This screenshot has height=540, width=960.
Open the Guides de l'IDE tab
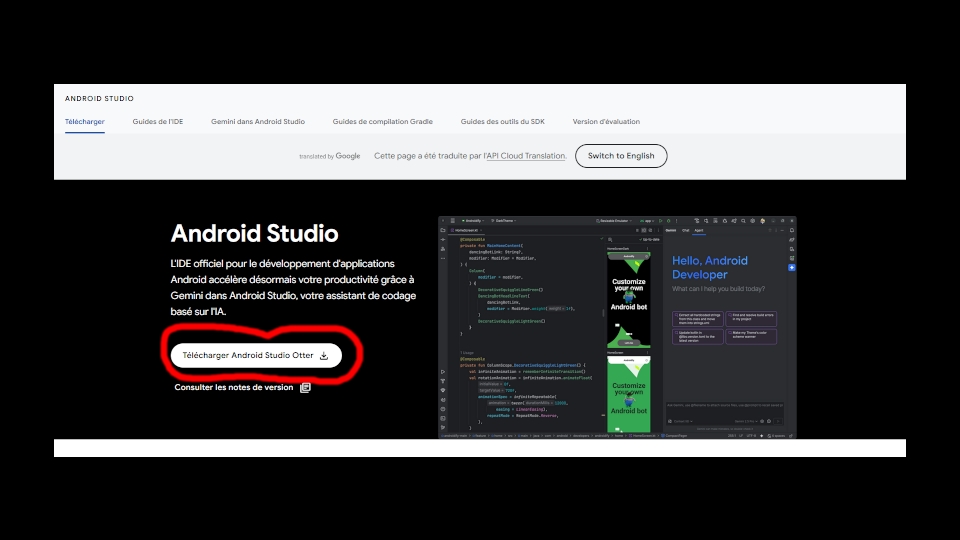click(158, 122)
